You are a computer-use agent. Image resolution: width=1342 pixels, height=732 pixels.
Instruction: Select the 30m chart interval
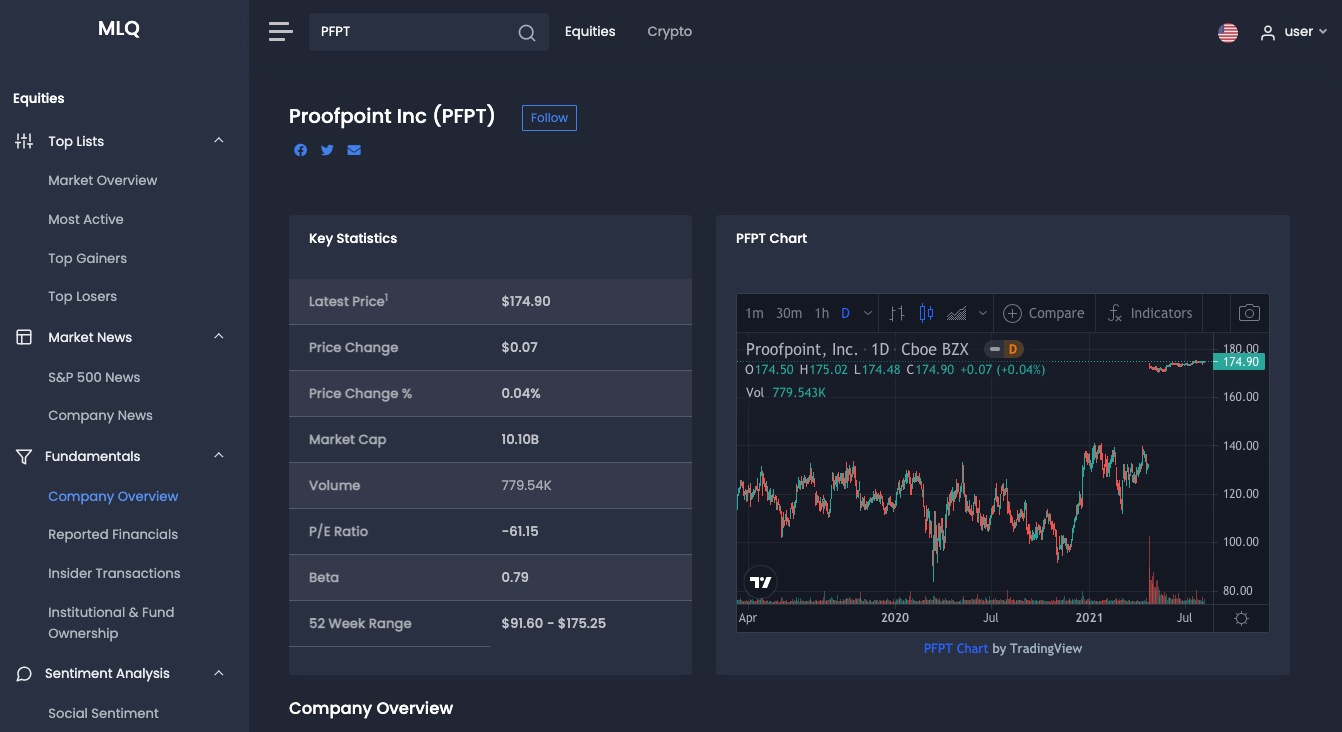789,313
